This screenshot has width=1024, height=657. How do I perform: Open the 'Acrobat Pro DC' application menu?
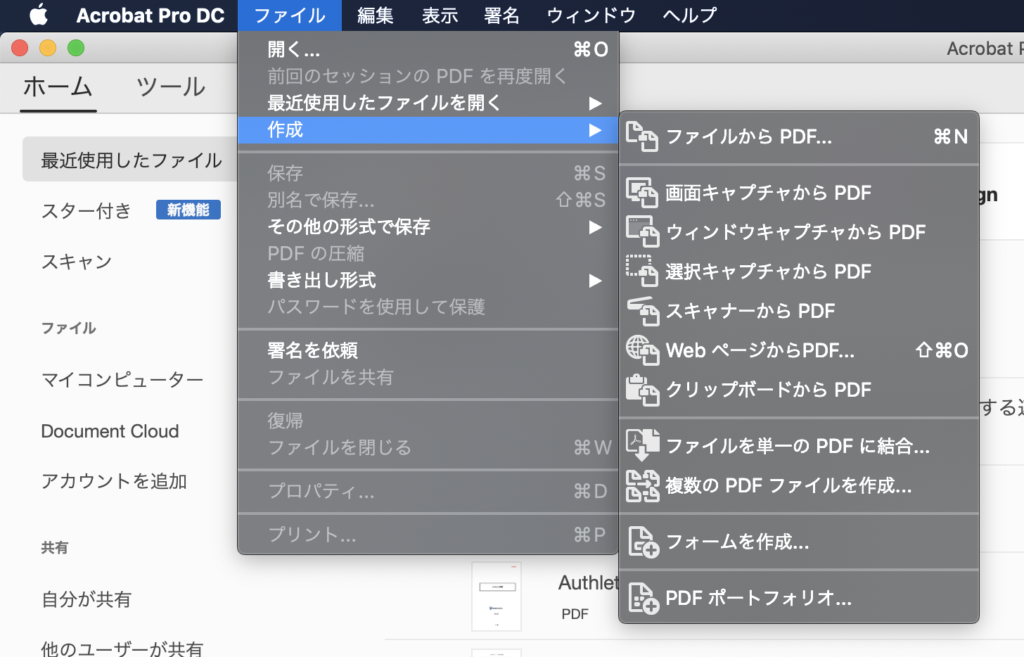150,15
